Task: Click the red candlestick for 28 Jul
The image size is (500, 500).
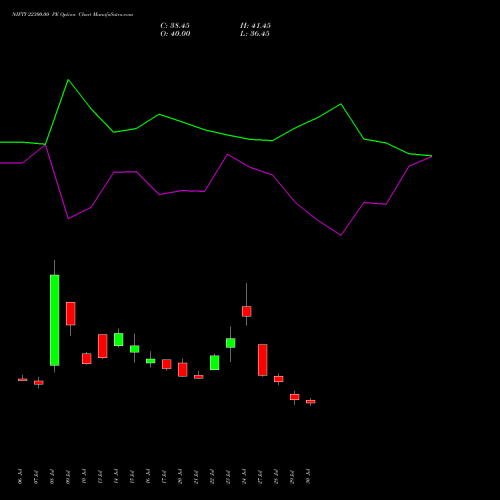Action: pos(279,379)
